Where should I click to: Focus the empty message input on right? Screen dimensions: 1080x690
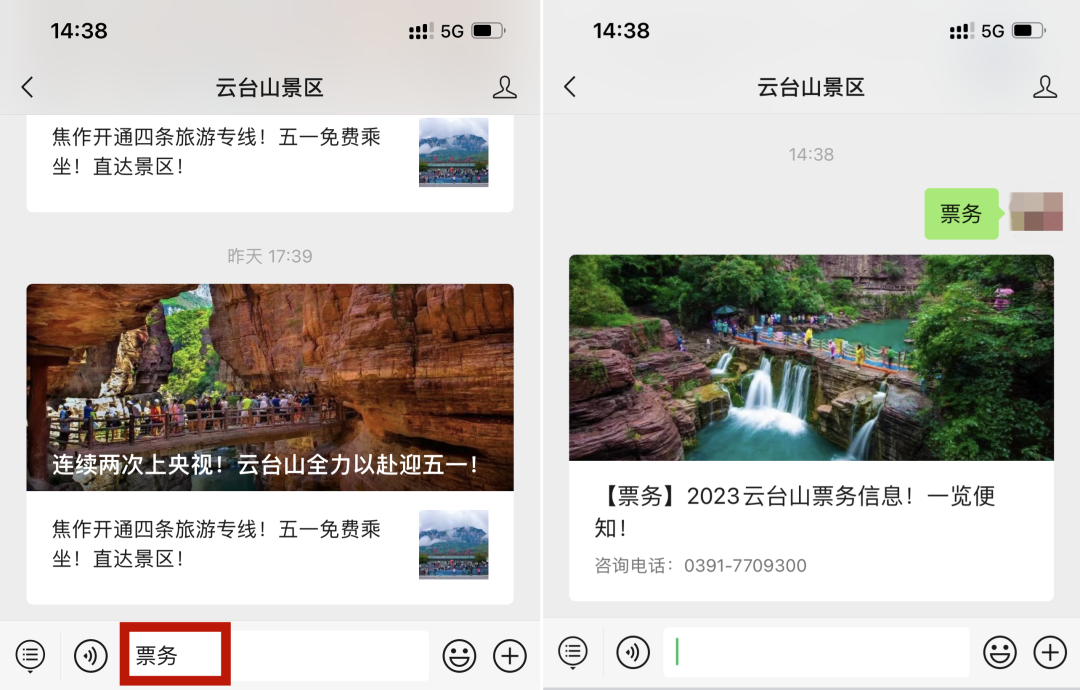pos(816,653)
